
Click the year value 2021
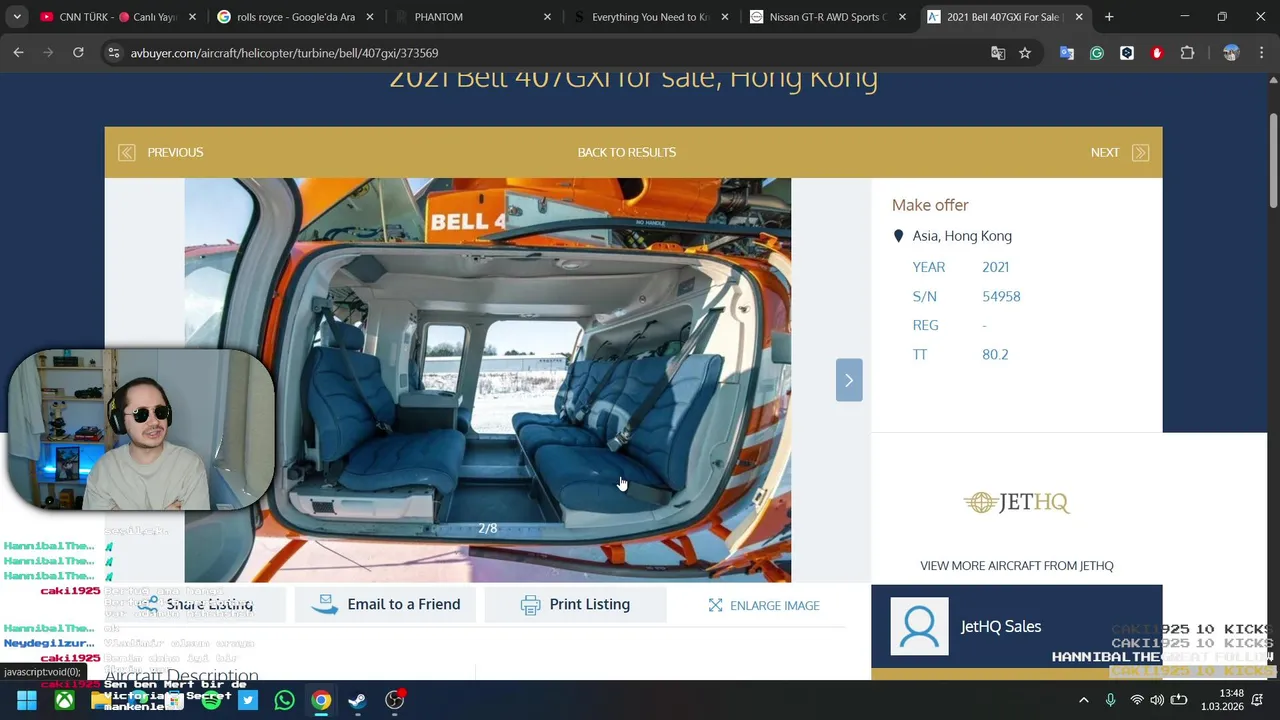pyautogui.click(x=995, y=267)
